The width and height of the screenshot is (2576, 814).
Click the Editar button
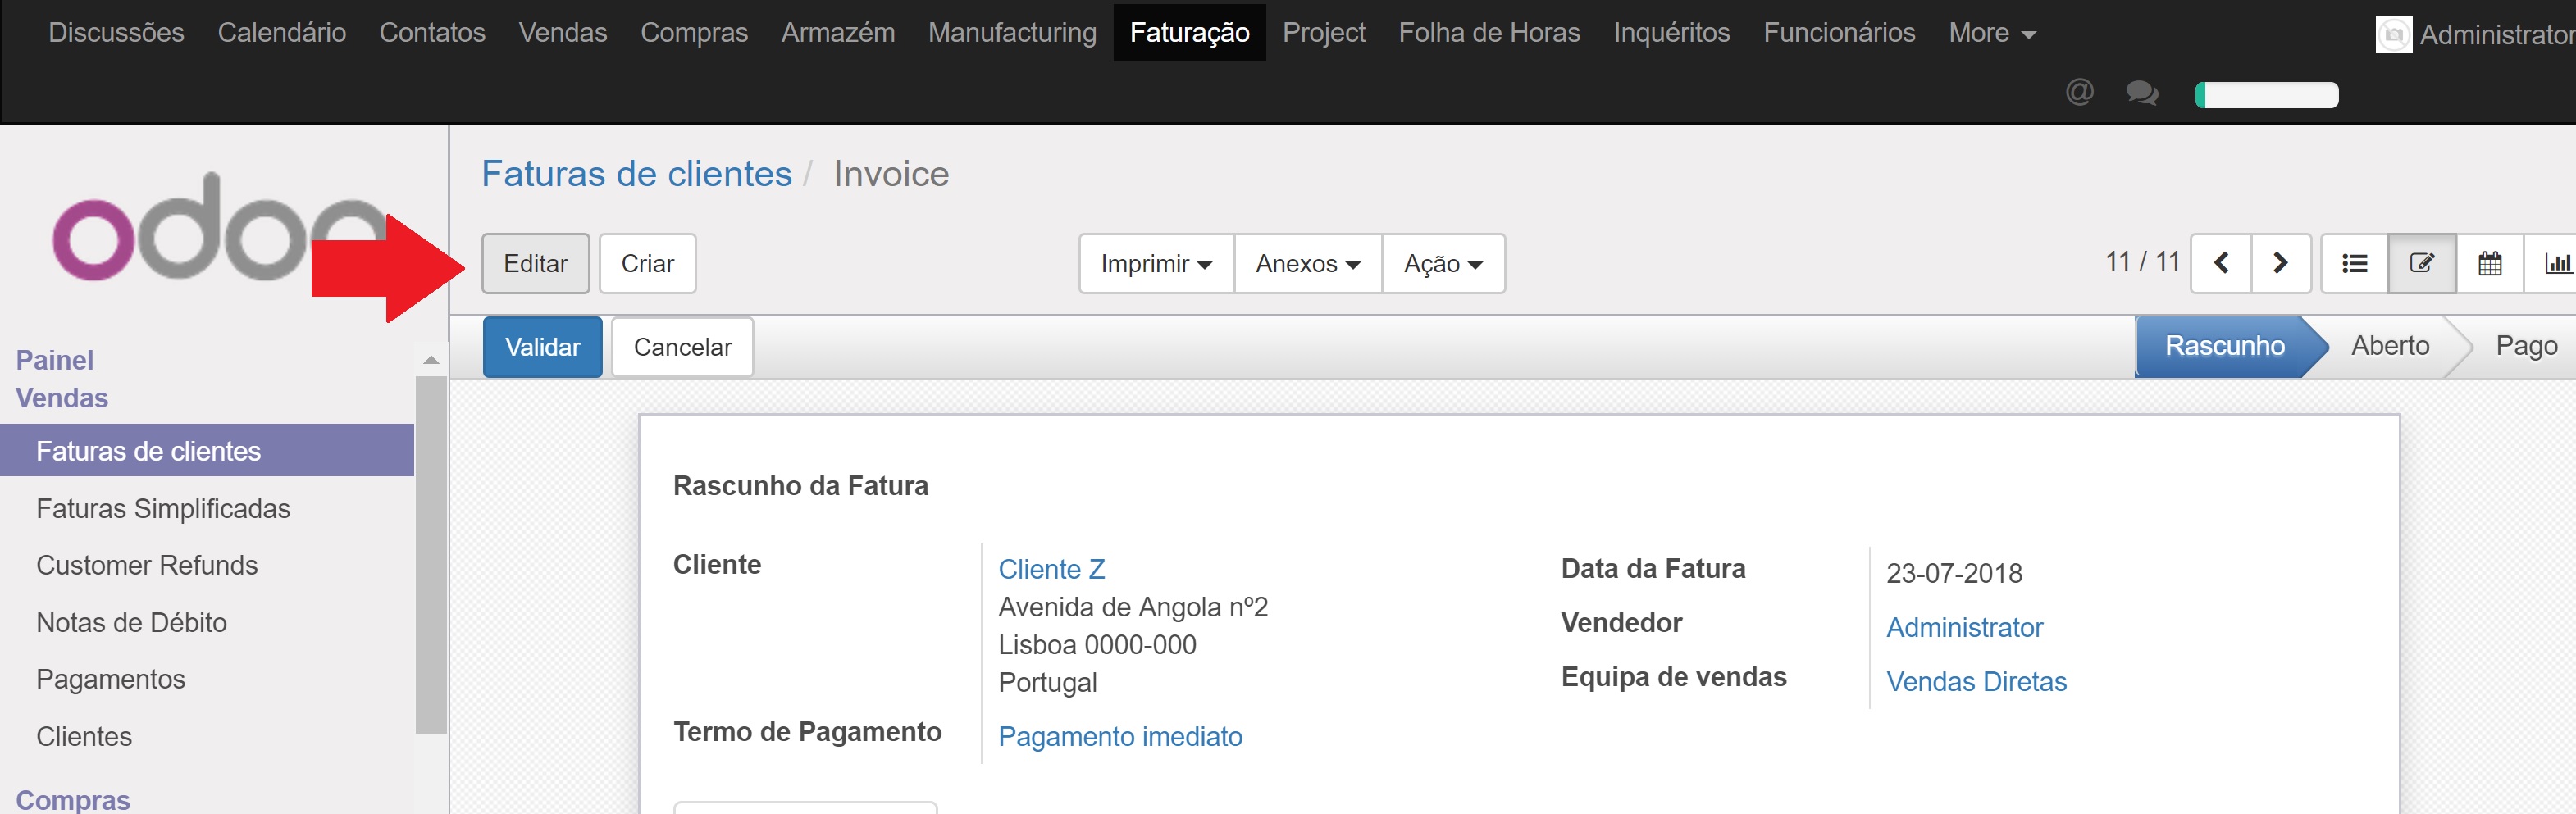[x=535, y=264]
